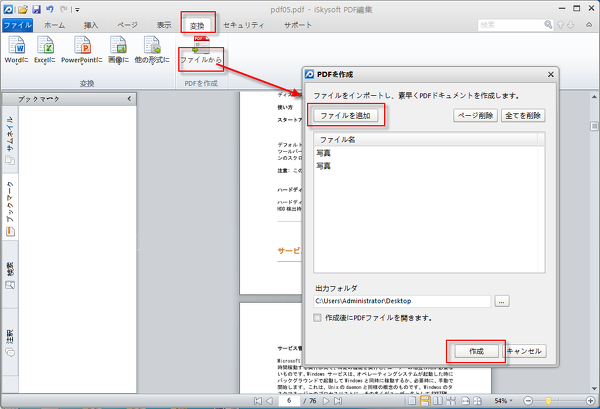The height and width of the screenshot is (409, 600).
Task: Click the save icon in quick access toolbar
Action: pos(35,8)
